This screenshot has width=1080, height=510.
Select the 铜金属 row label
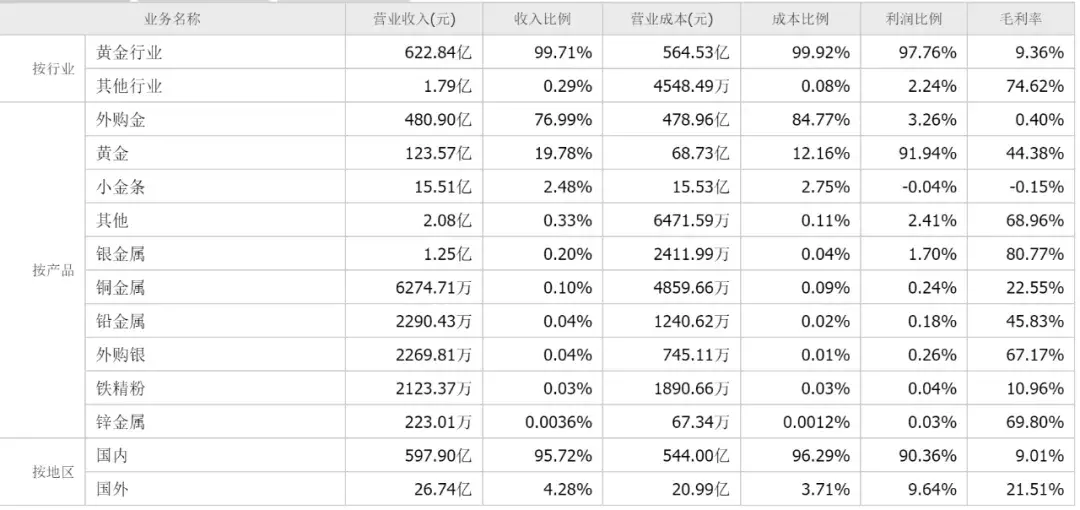pos(121,287)
